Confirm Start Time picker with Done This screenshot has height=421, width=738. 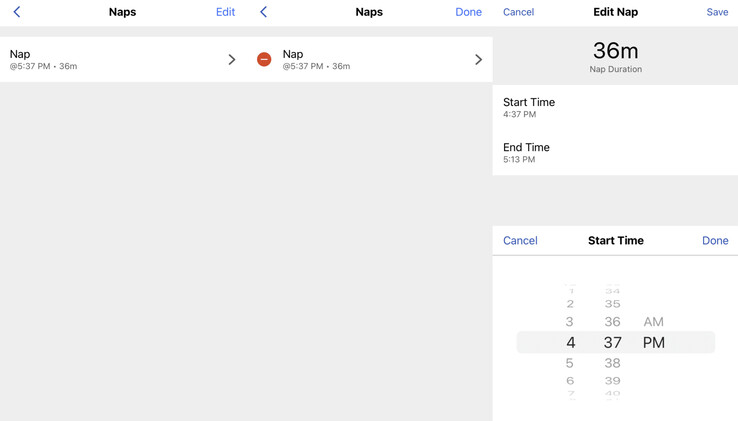click(x=715, y=241)
